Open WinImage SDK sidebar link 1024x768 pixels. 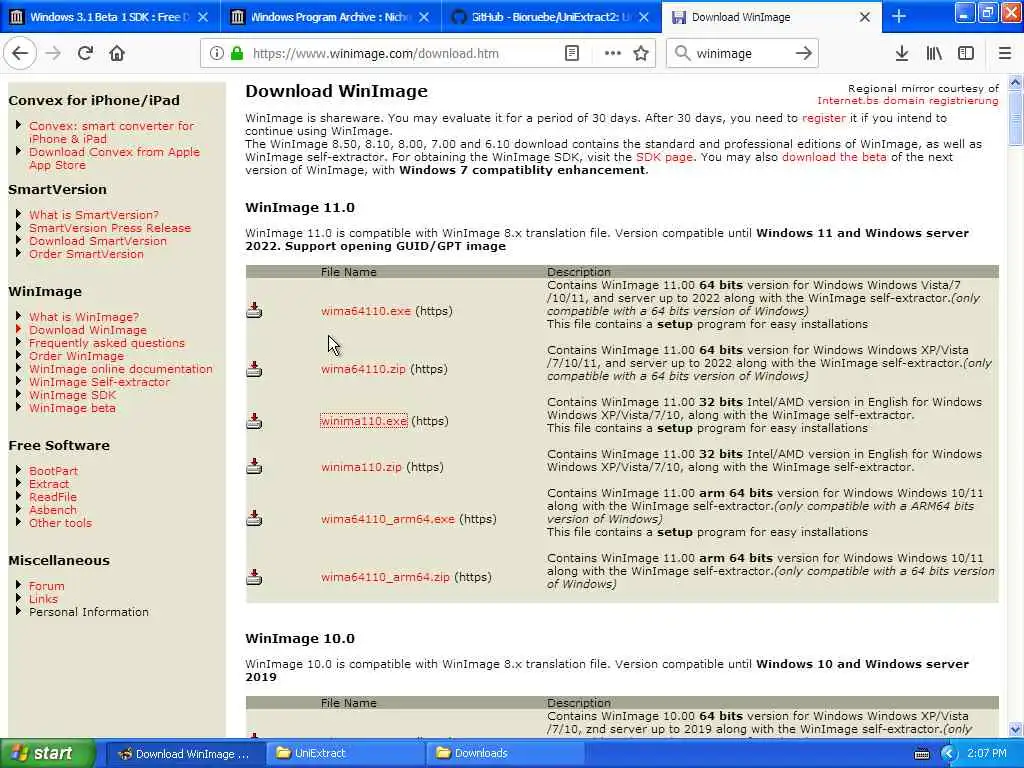coord(72,395)
